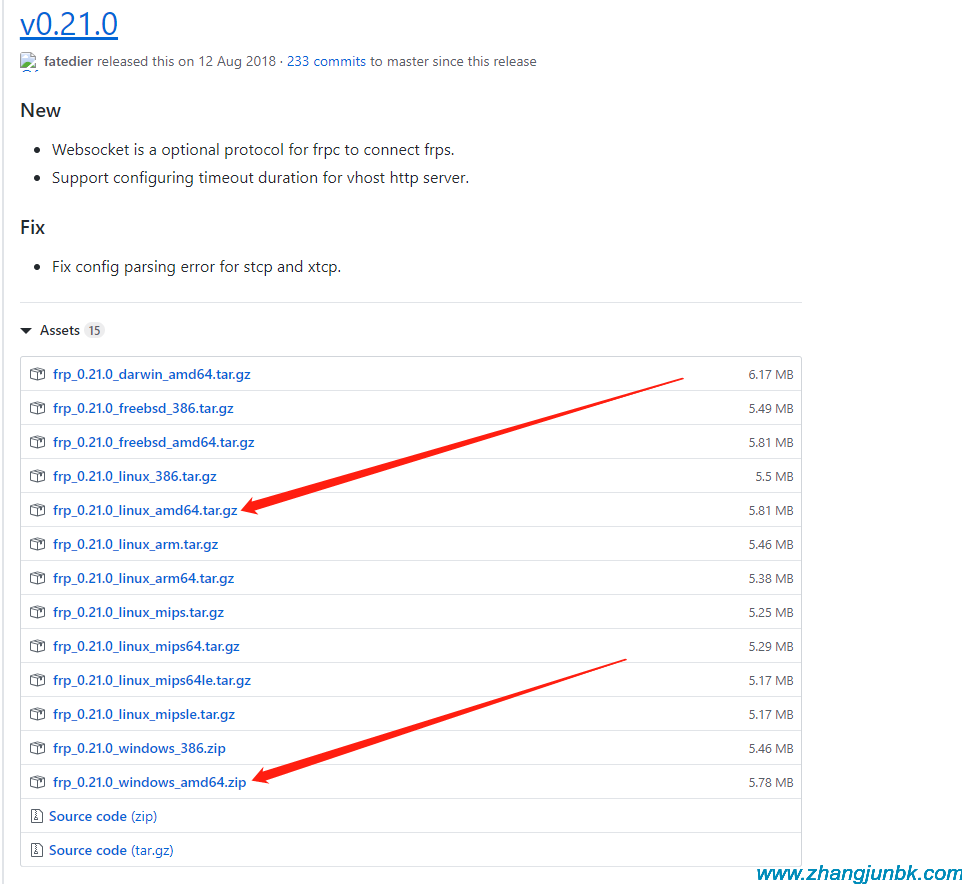
Task: Download frp_0.21.0_linux_arm.tar.gz
Action: 135,545
